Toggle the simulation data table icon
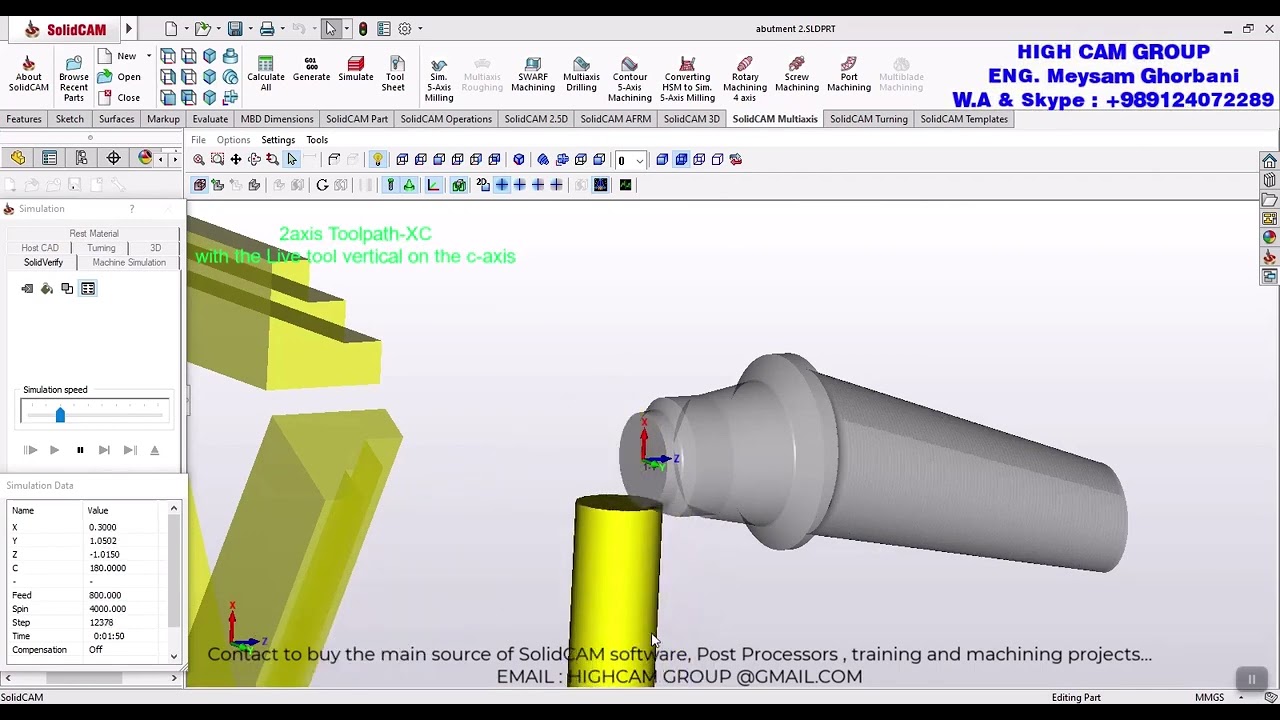Viewport: 1280px width, 720px height. pyautogui.click(x=88, y=289)
